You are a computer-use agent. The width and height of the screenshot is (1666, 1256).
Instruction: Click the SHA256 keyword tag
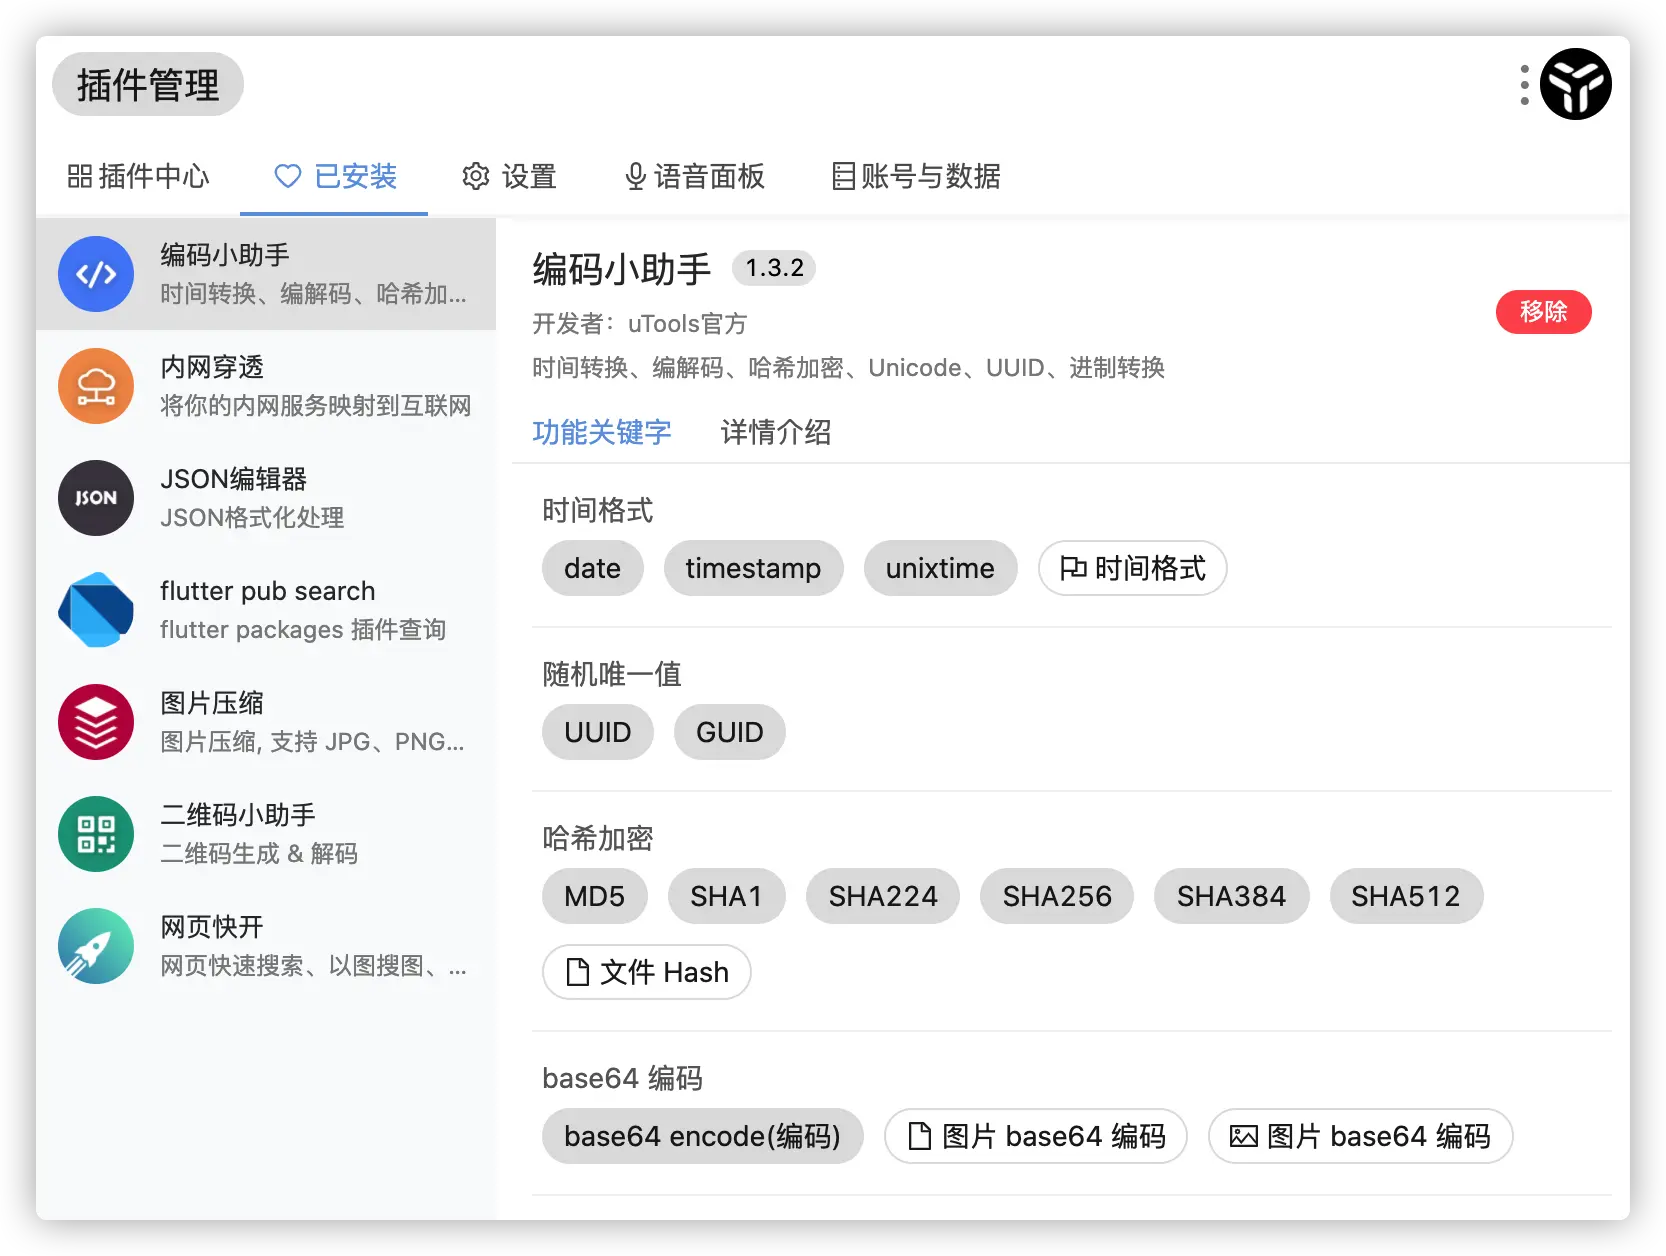tap(1057, 896)
